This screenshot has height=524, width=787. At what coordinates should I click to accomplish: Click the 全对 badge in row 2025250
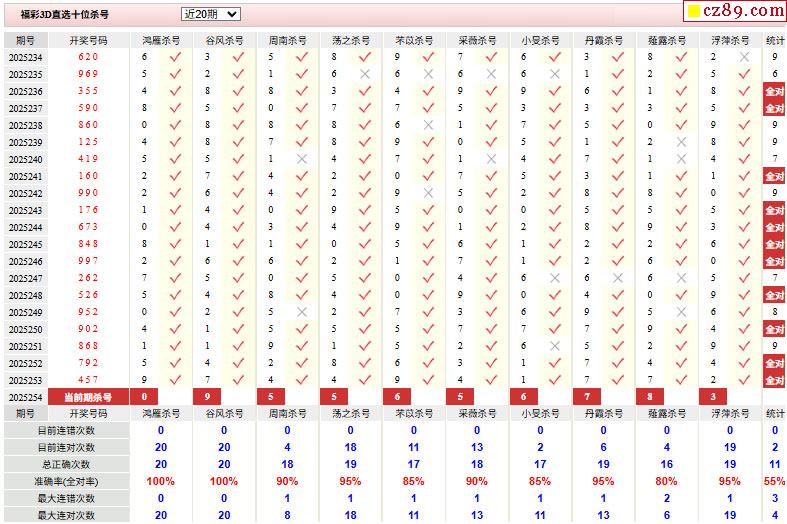[774, 329]
